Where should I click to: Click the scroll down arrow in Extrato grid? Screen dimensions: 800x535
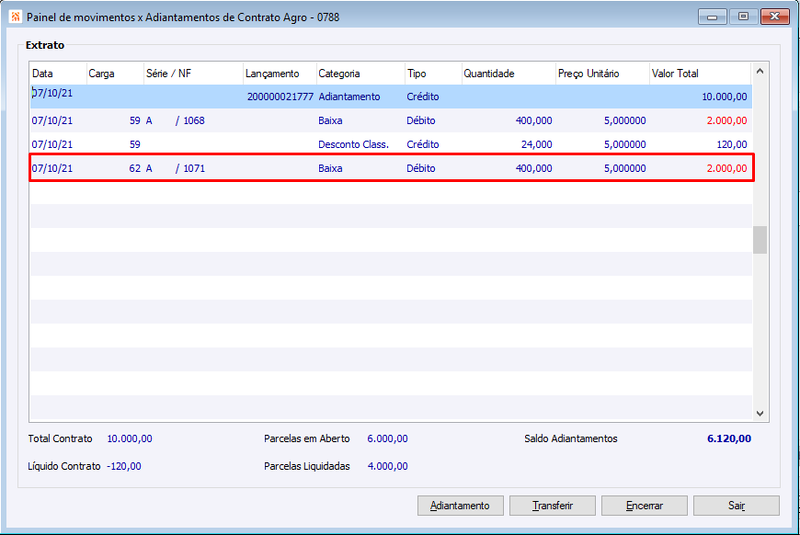760,413
